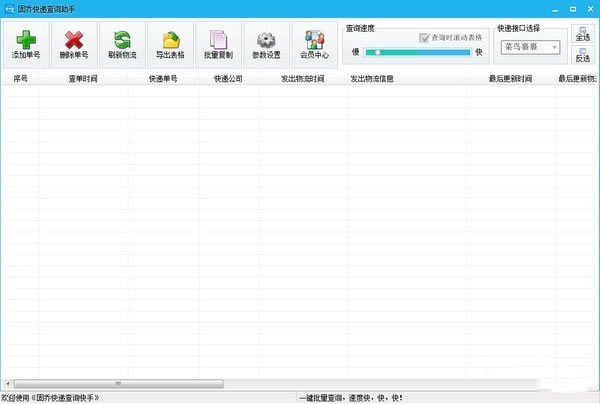Click the horizontal scrollbar left arrow

click(6, 382)
